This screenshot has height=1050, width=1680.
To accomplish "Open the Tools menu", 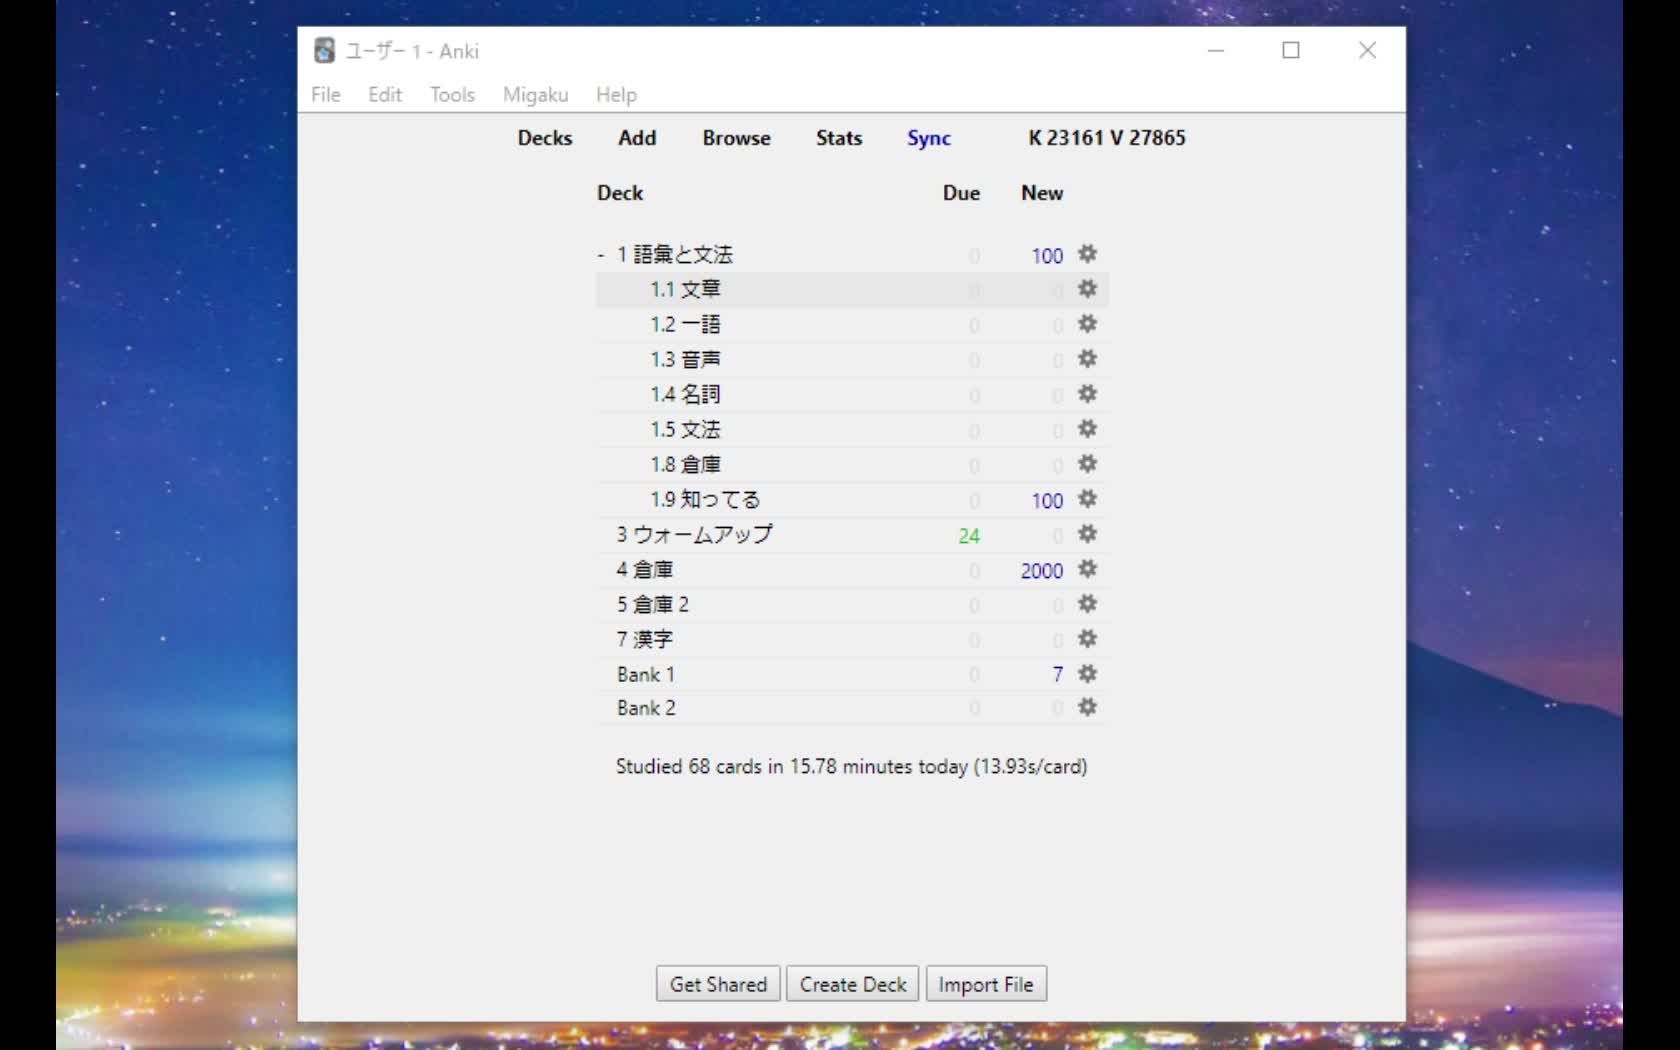I will click(x=452, y=94).
